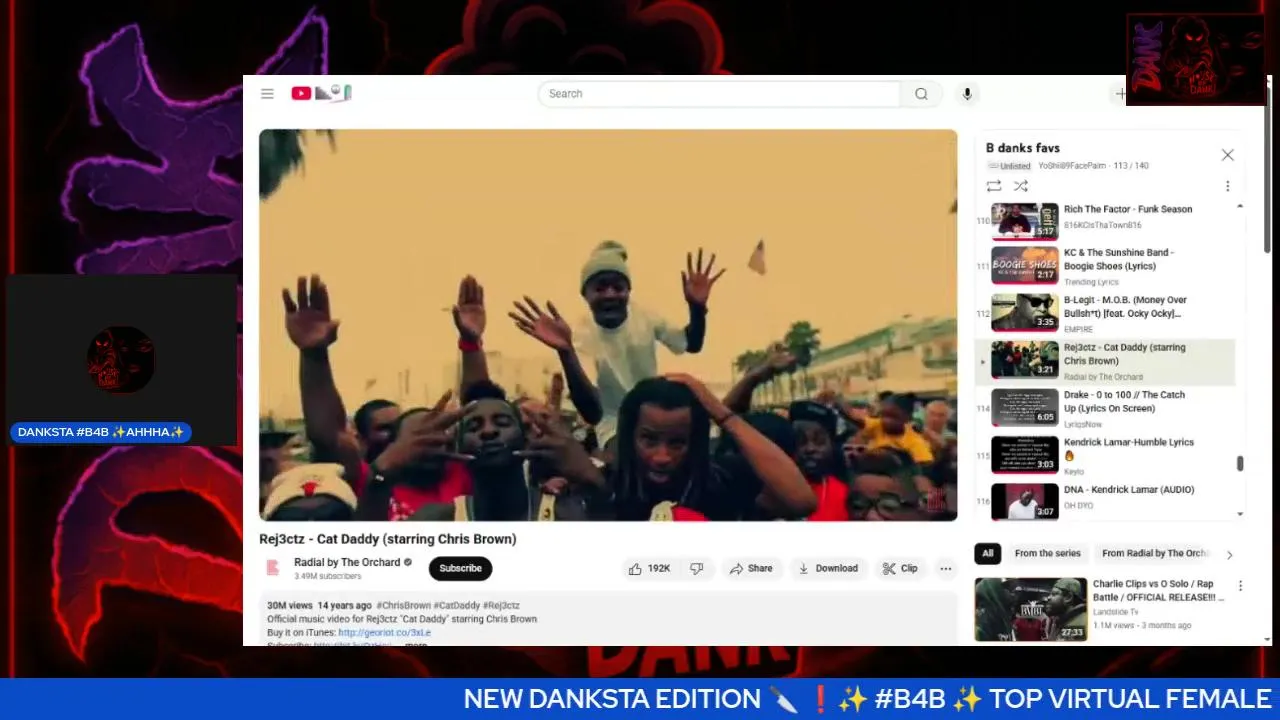
Task: Click DANKSTA #B4B AHHHA name label
Action: click(101, 432)
